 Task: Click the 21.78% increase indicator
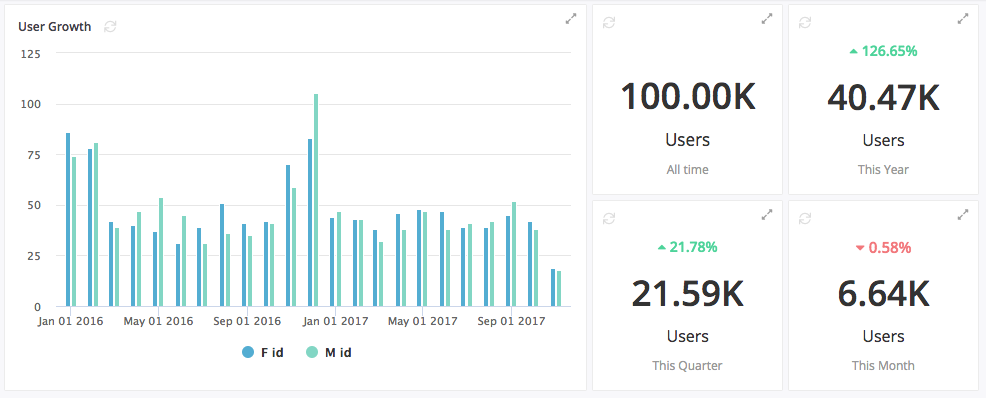click(687, 247)
